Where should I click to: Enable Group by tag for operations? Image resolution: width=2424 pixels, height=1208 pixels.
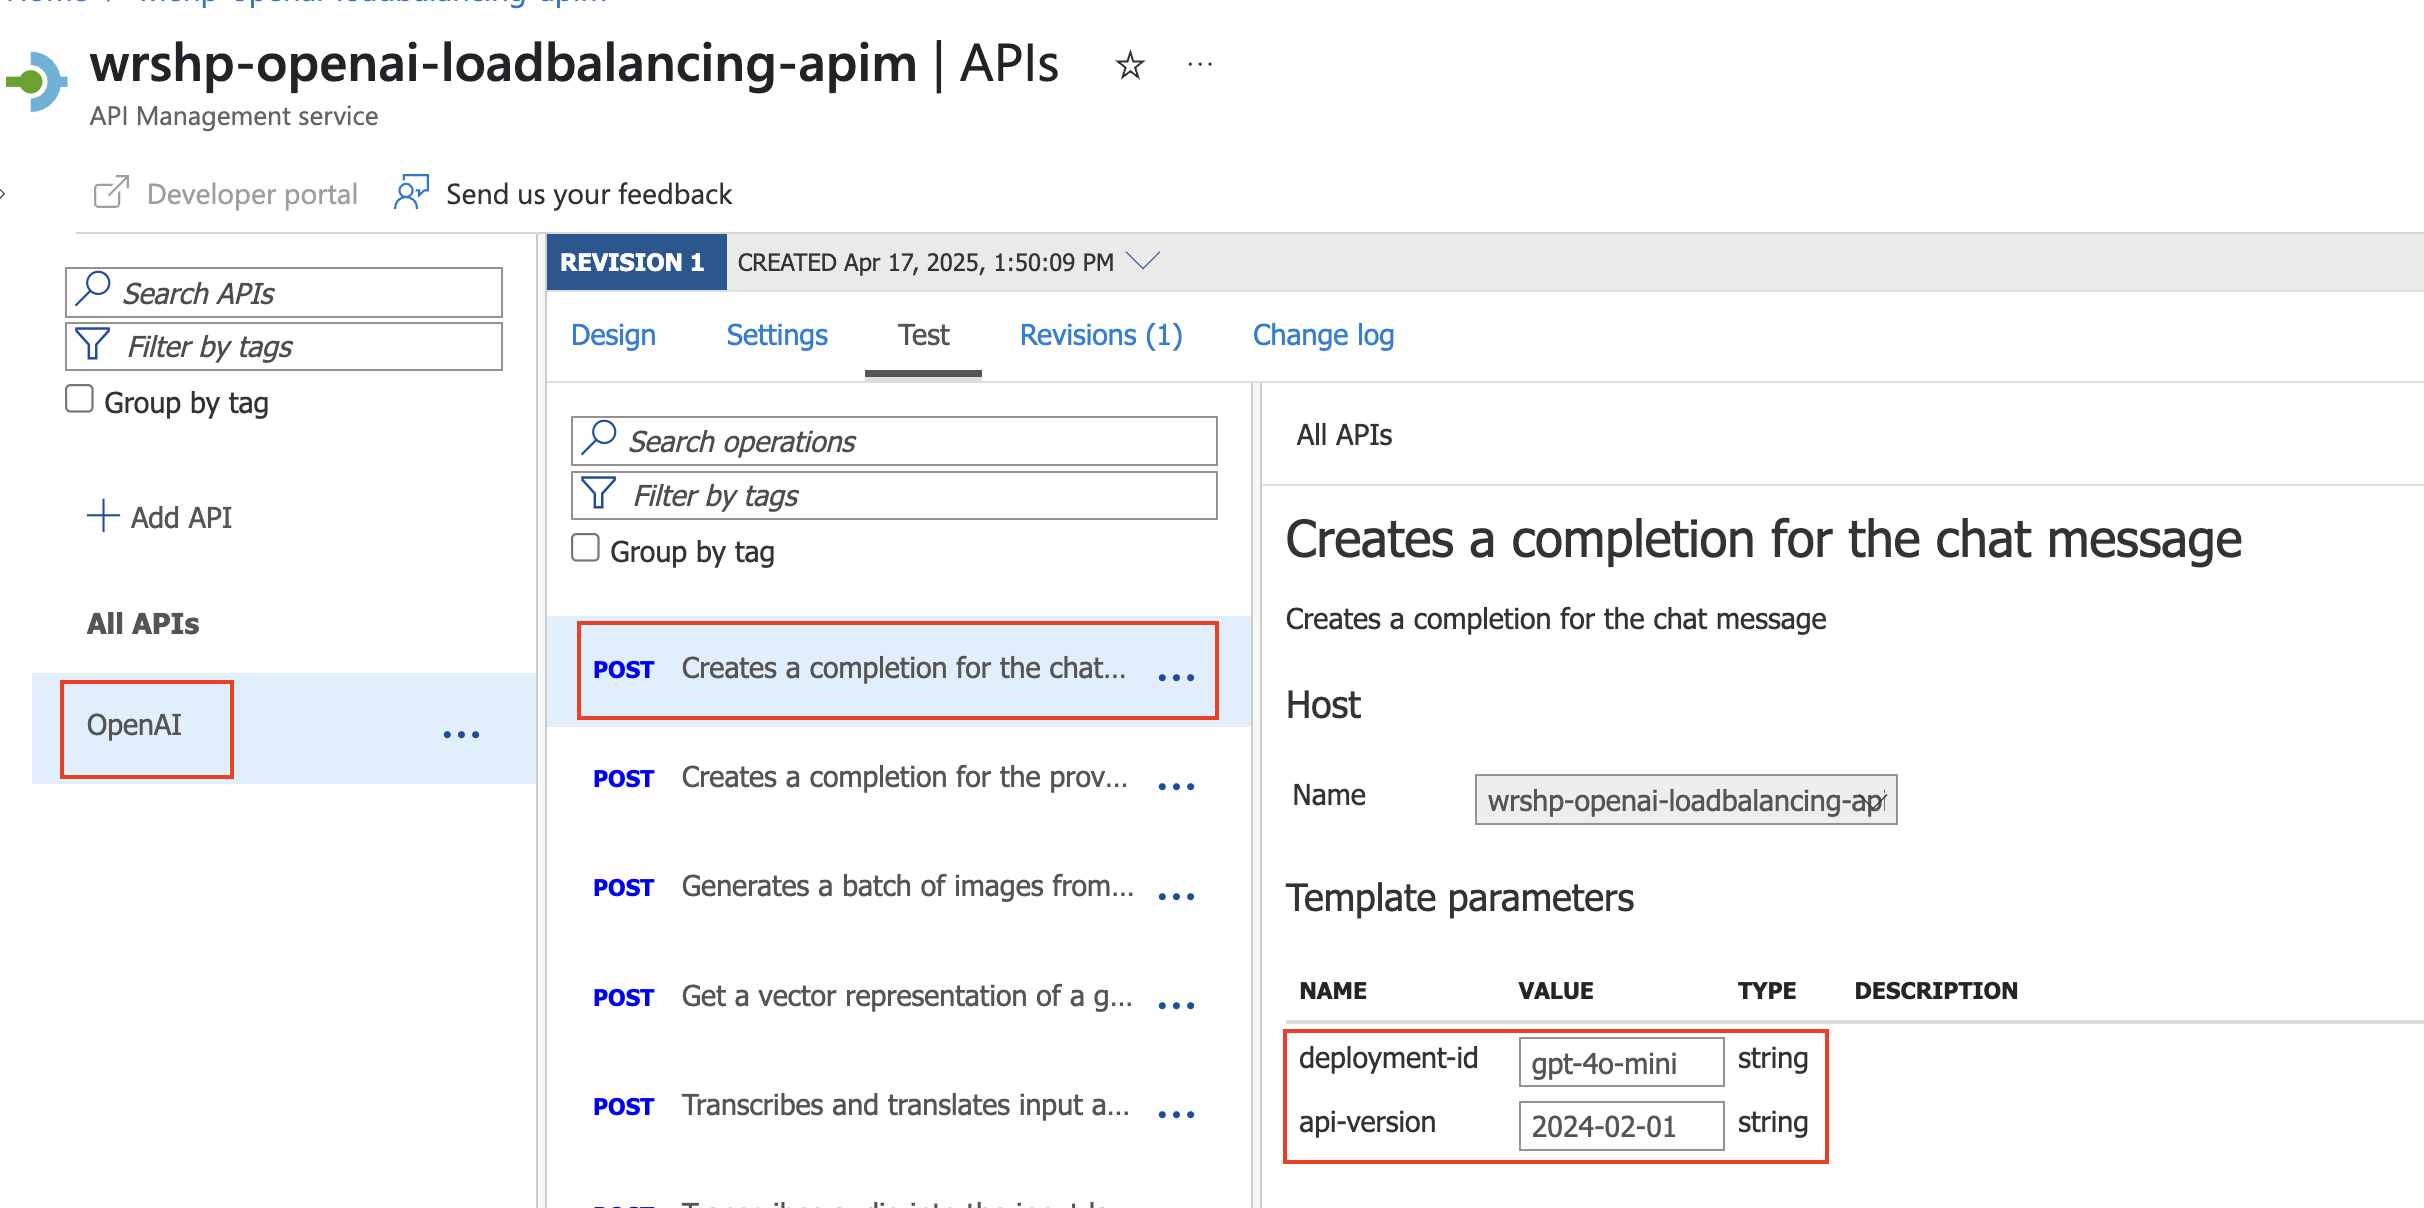(586, 548)
